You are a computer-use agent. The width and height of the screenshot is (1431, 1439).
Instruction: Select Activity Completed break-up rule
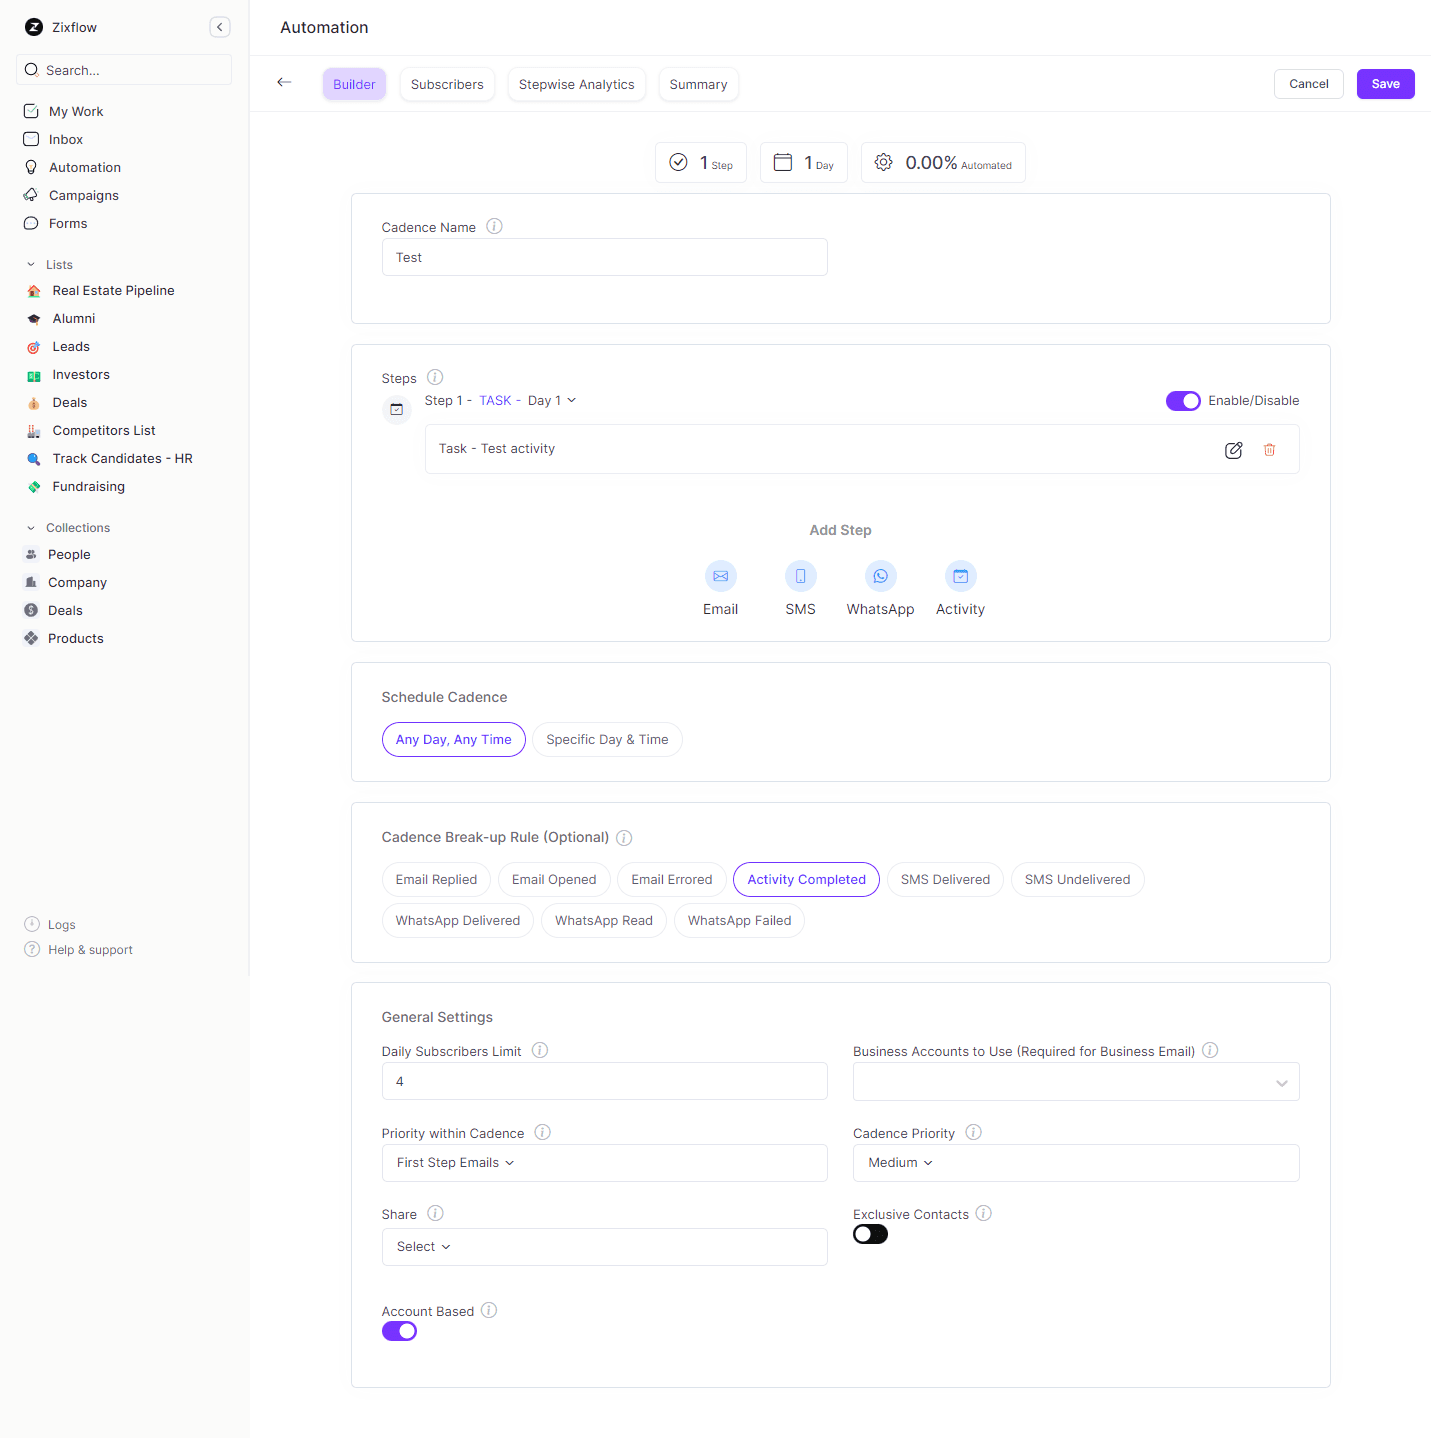coord(806,879)
